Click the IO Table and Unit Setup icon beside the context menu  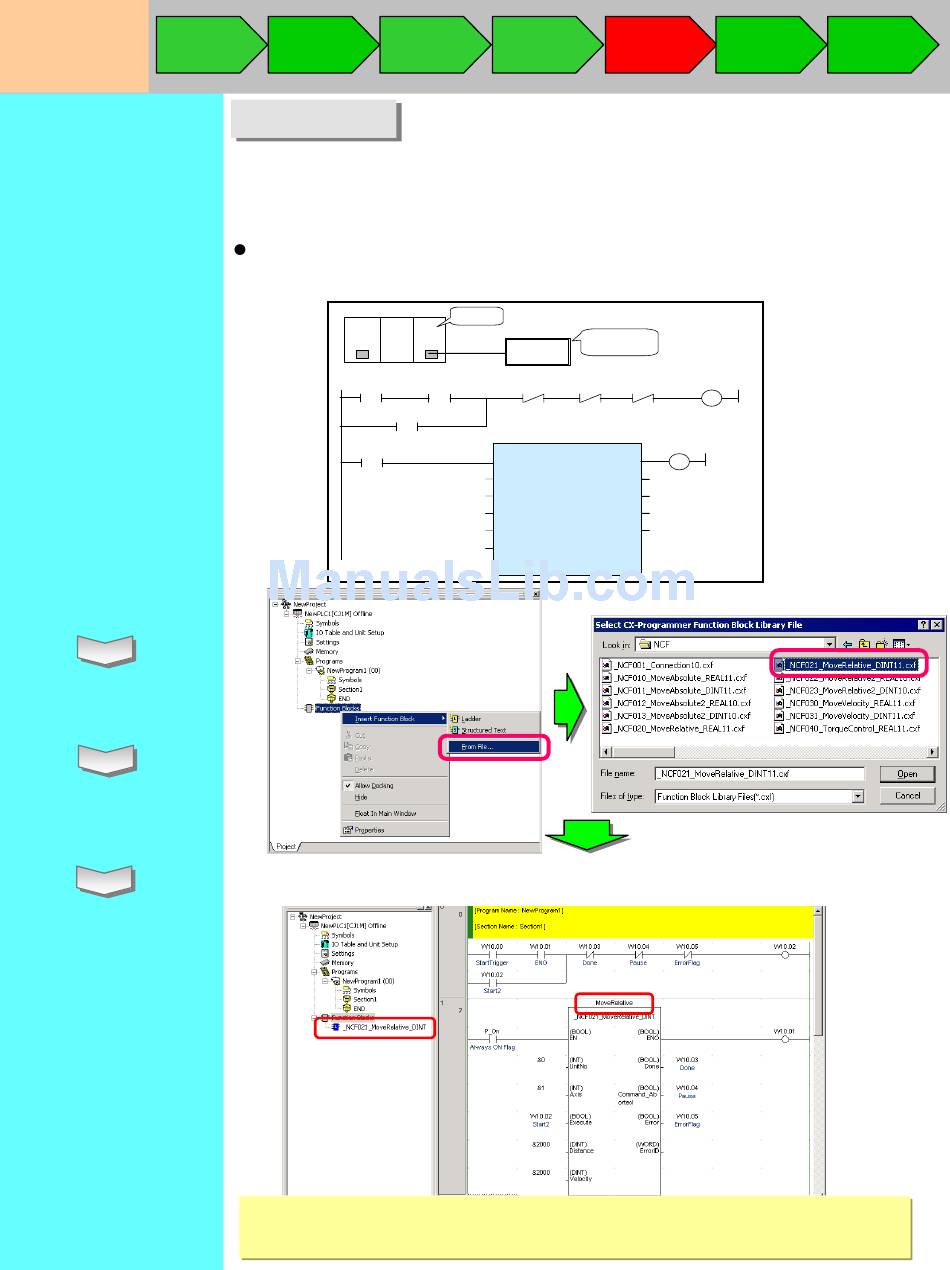308,632
